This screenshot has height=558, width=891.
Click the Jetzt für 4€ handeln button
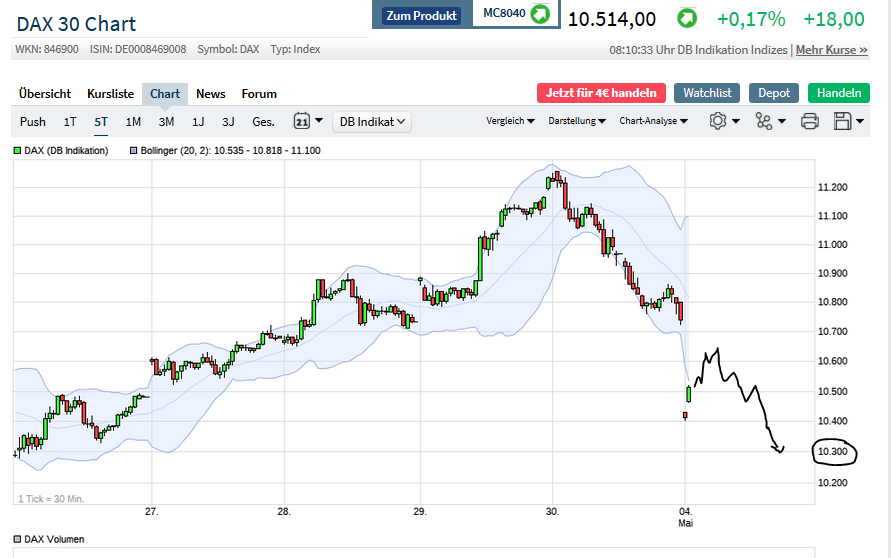(601, 93)
